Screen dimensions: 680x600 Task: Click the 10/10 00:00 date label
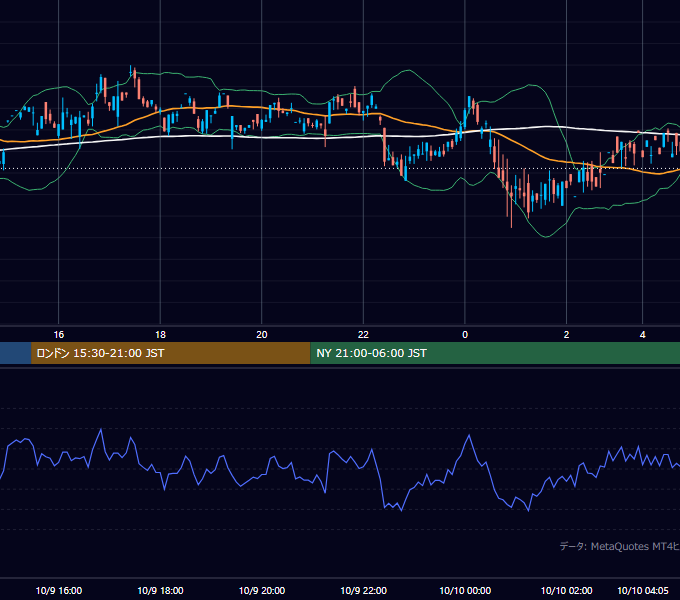[x=465, y=590]
